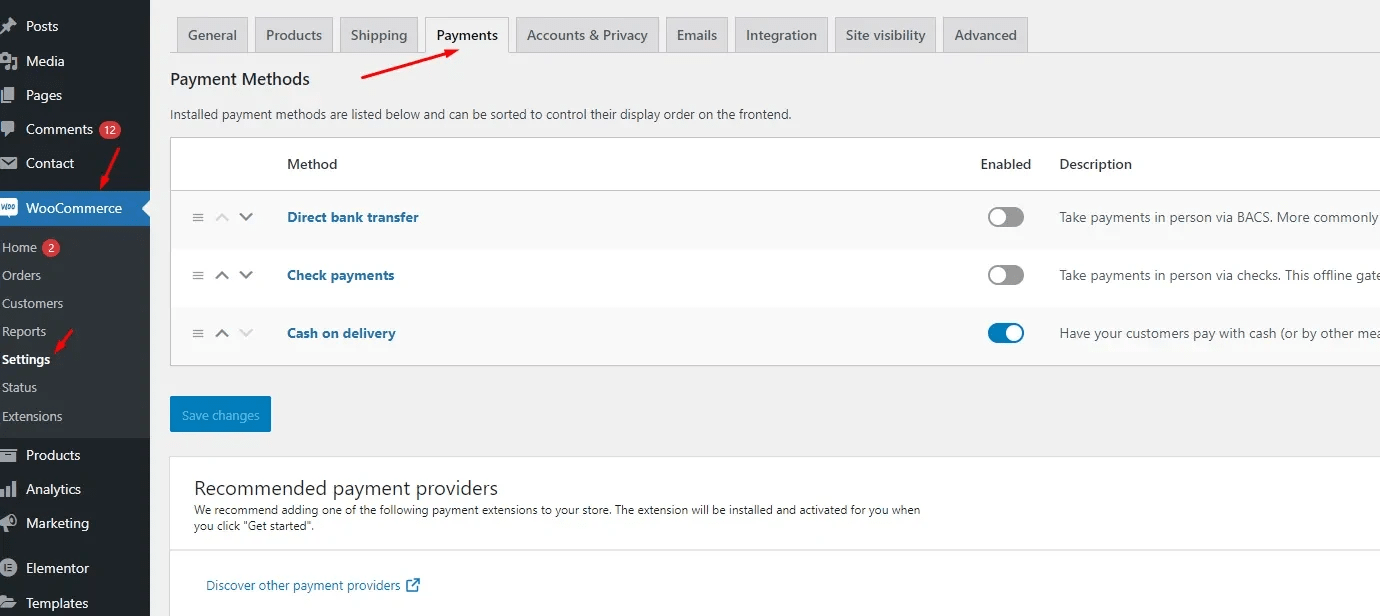Open the Accounts & Privacy tab
This screenshot has height=616, width=1380.
(587, 35)
